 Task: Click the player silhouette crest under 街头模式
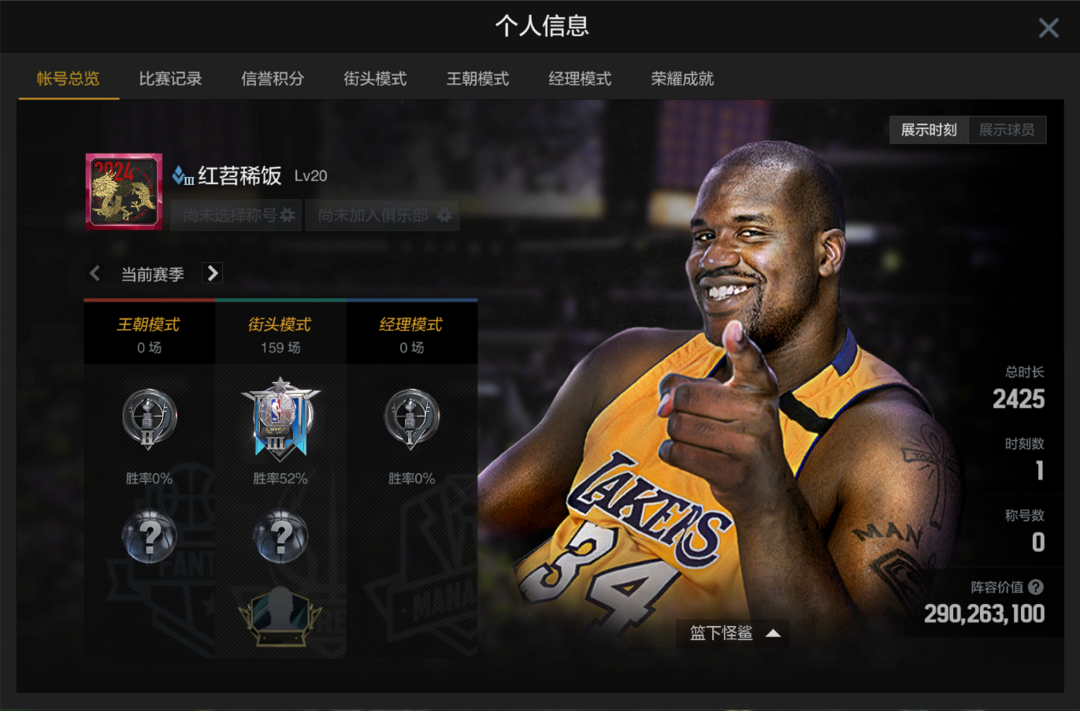click(280, 616)
